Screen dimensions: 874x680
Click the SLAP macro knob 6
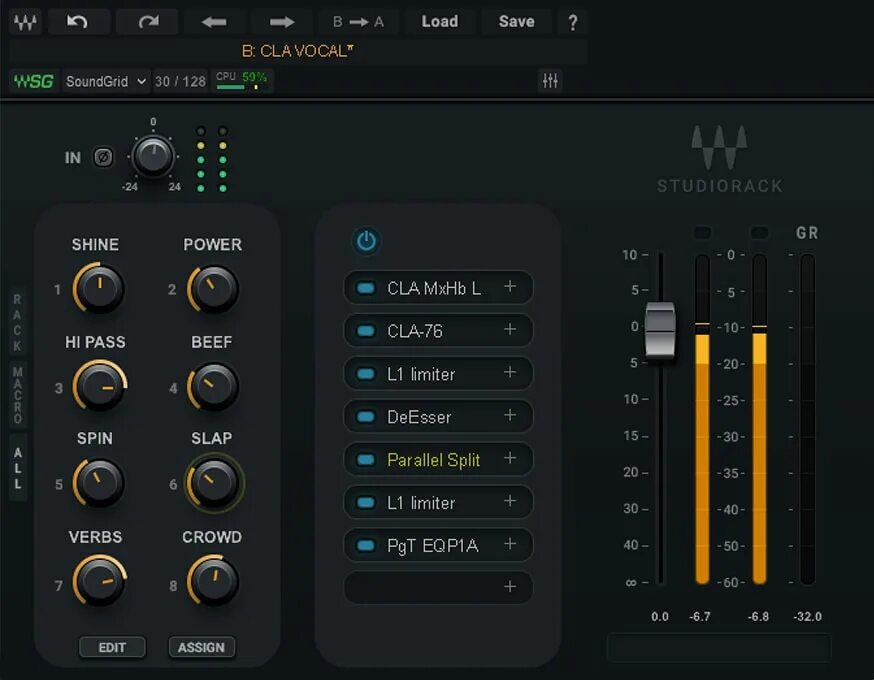(213, 483)
